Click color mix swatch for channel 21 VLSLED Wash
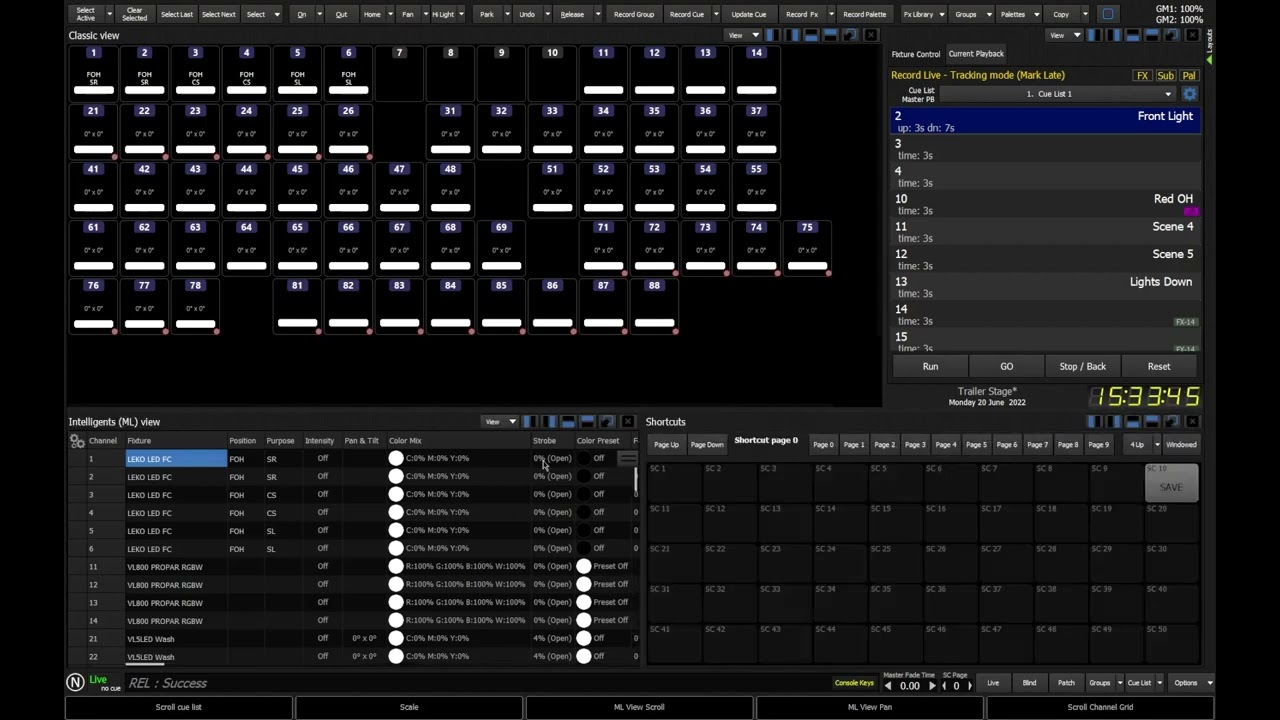1280x720 pixels. pos(396,639)
